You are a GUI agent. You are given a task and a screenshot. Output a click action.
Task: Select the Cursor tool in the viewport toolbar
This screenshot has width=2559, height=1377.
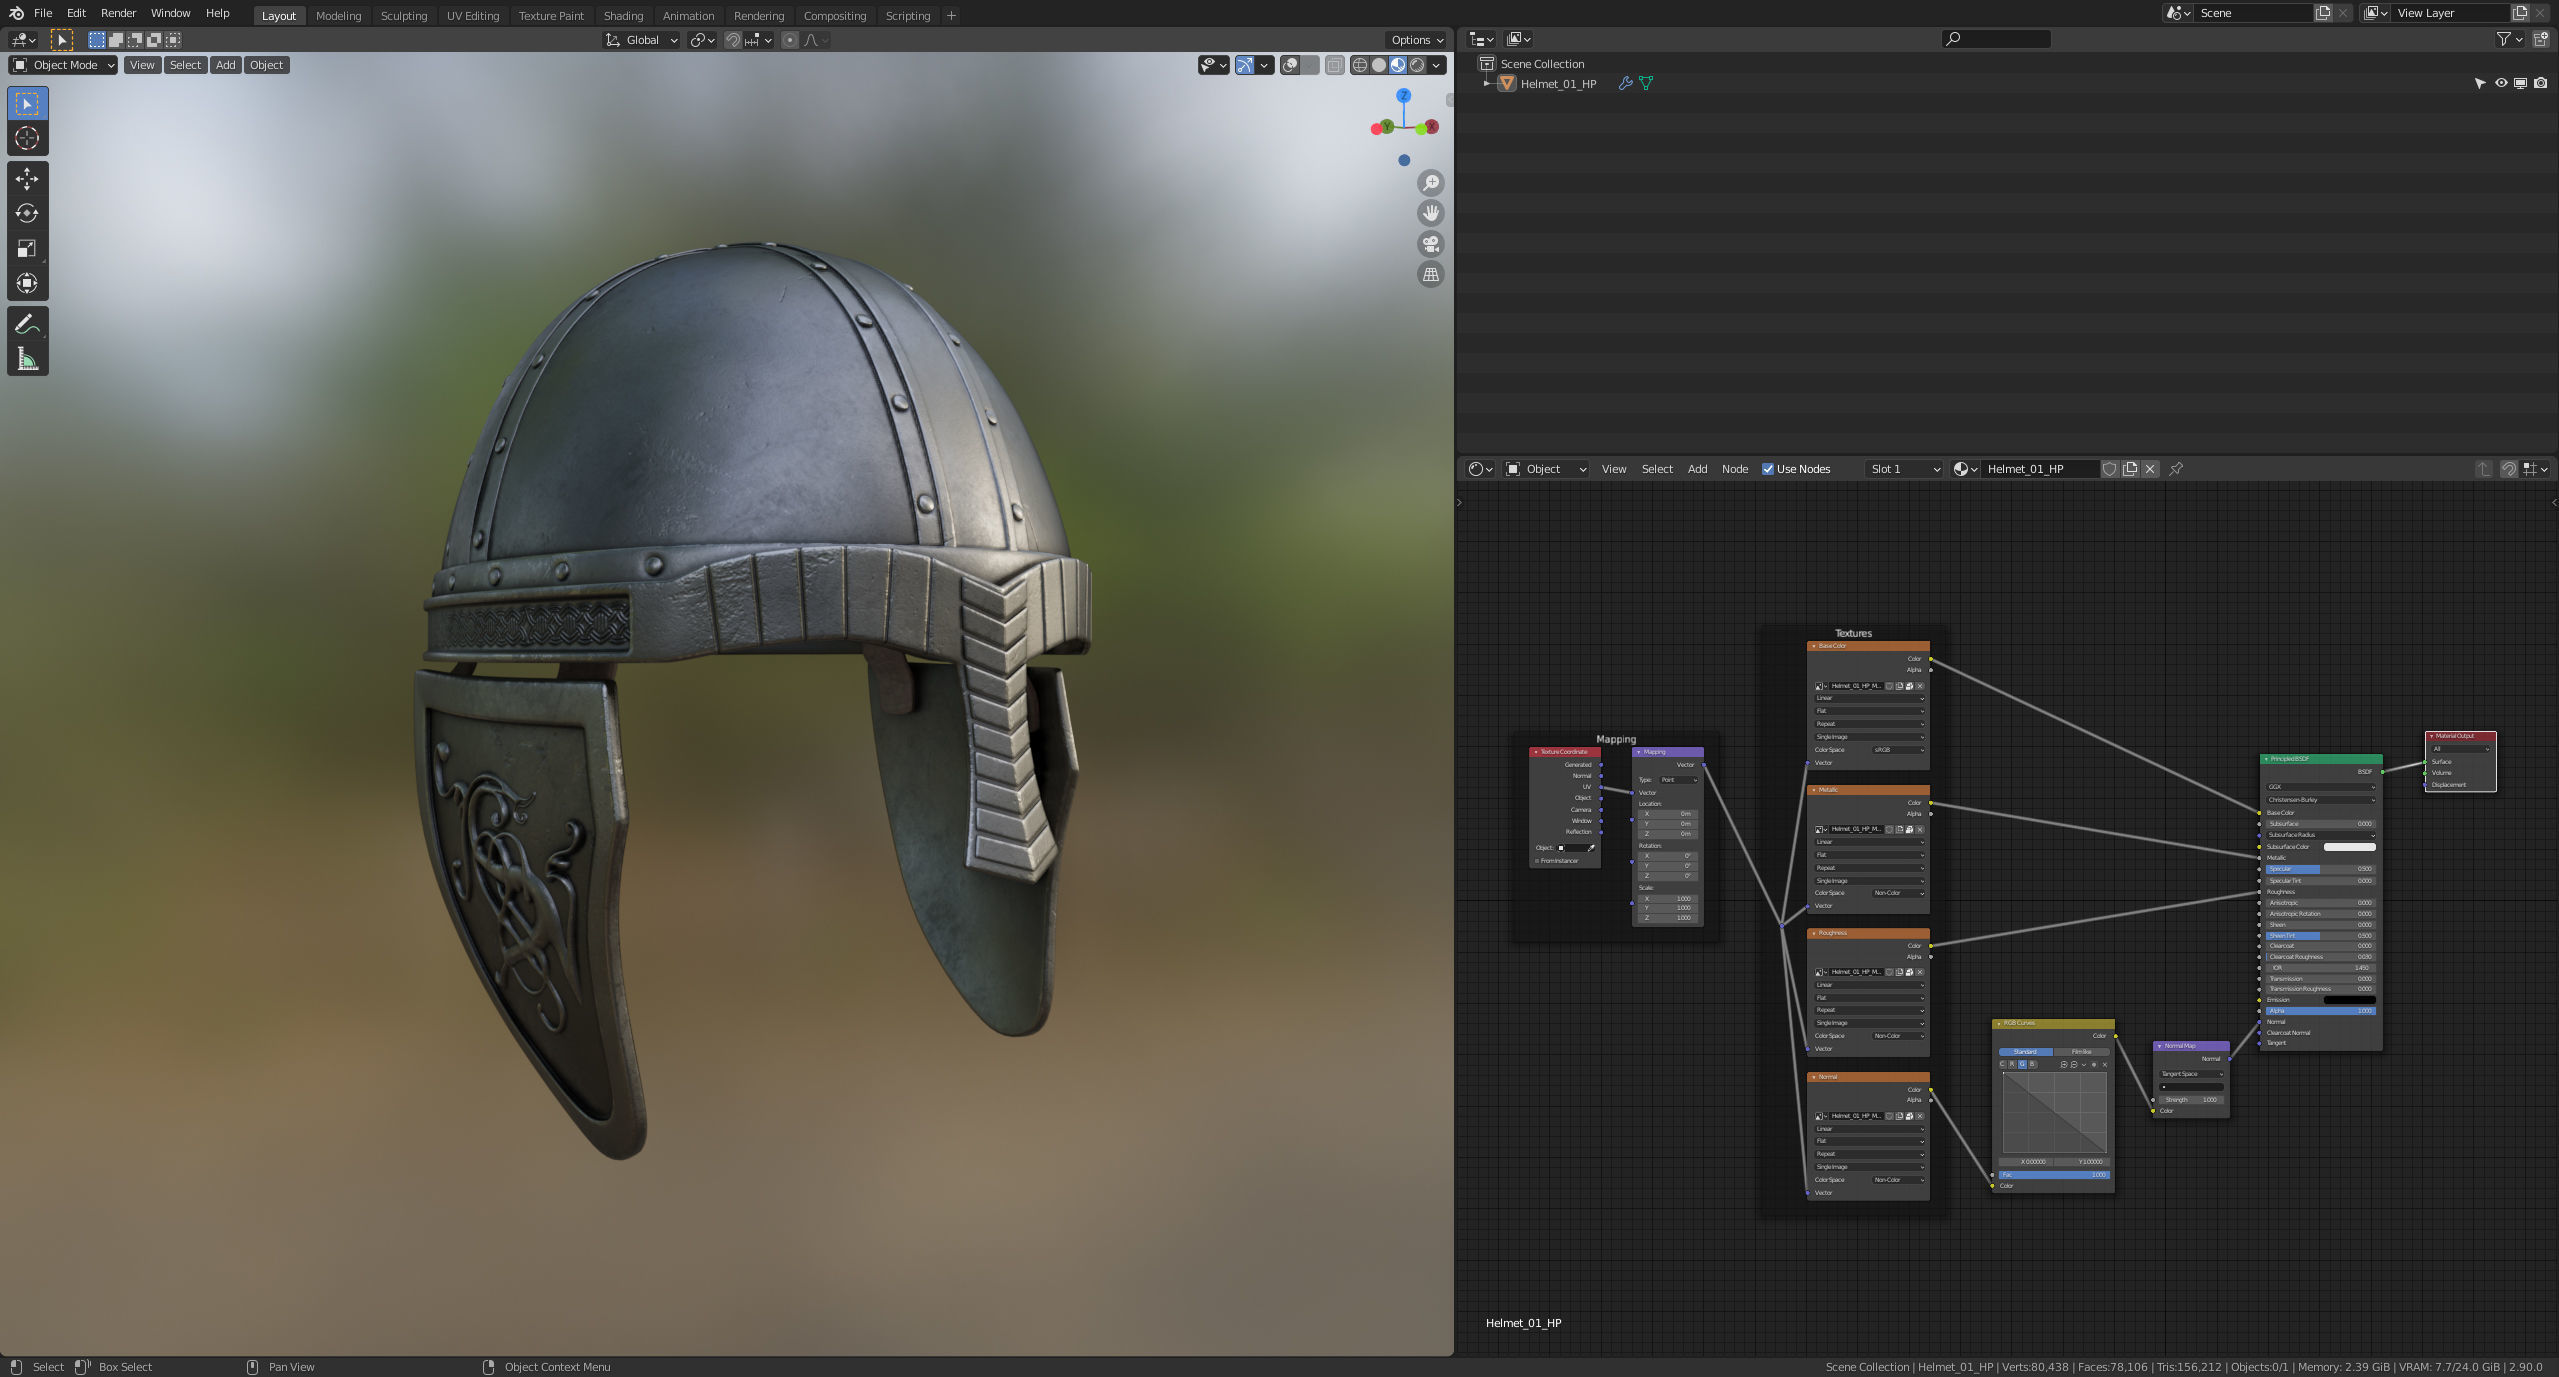point(27,138)
